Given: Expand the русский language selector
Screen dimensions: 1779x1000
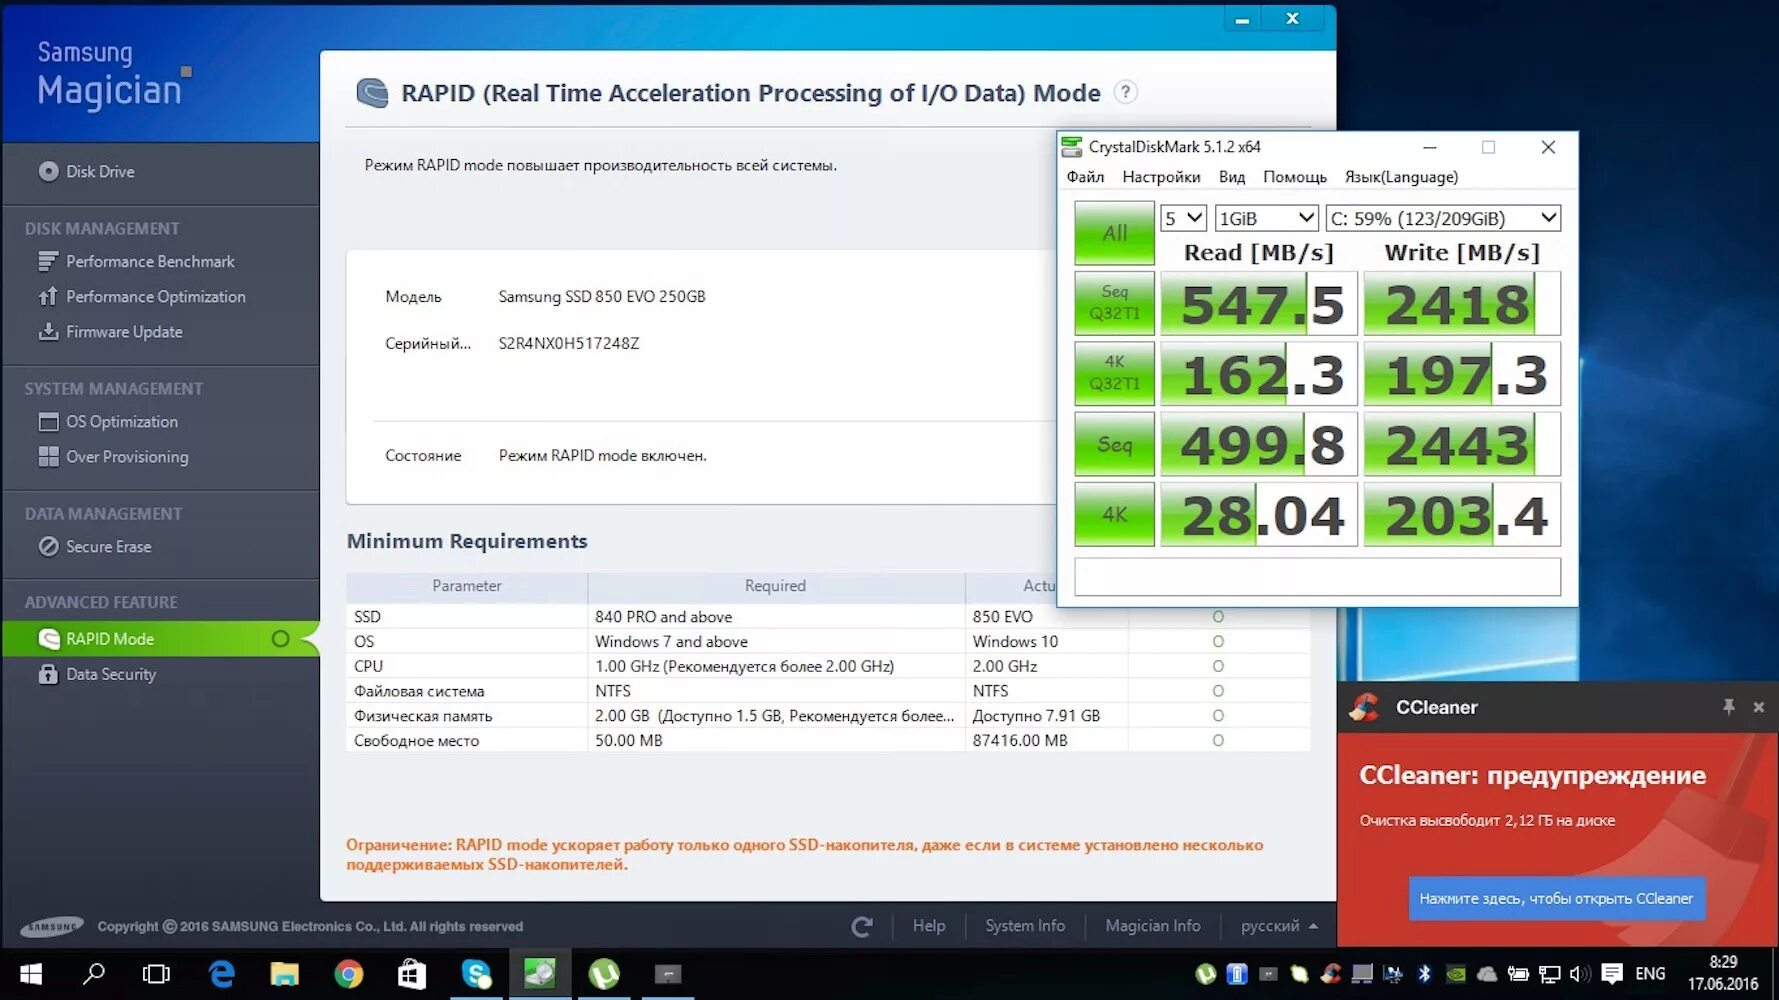Looking at the screenshot, I should [1279, 926].
